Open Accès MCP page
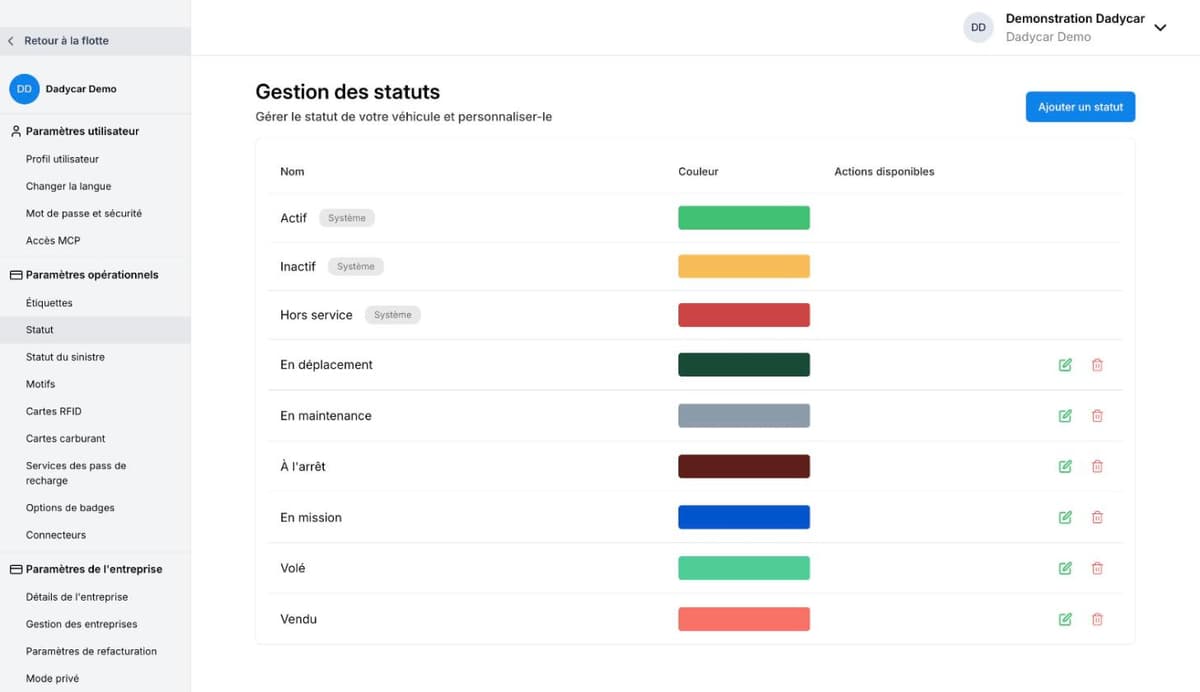 click(x=53, y=240)
